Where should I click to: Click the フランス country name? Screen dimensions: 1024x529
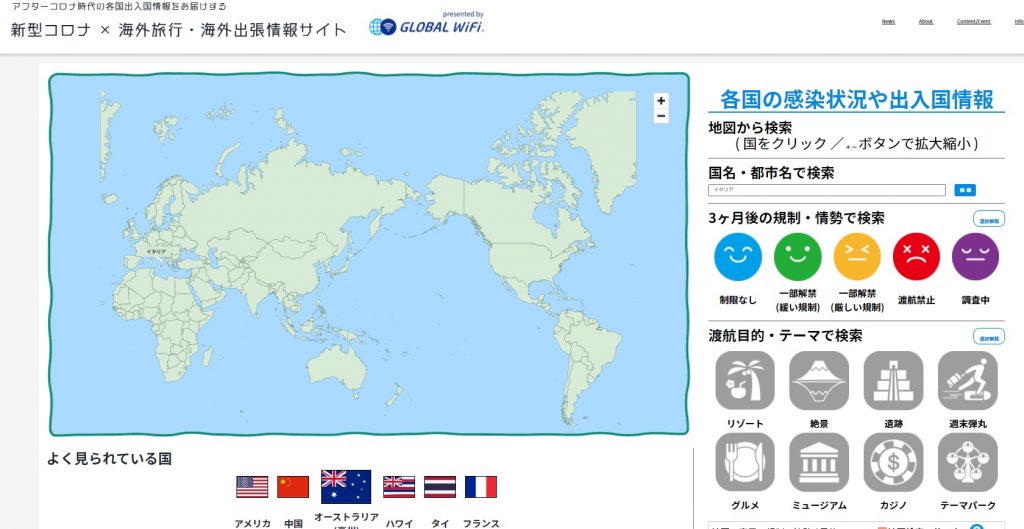pyautogui.click(x=481, y=523)
